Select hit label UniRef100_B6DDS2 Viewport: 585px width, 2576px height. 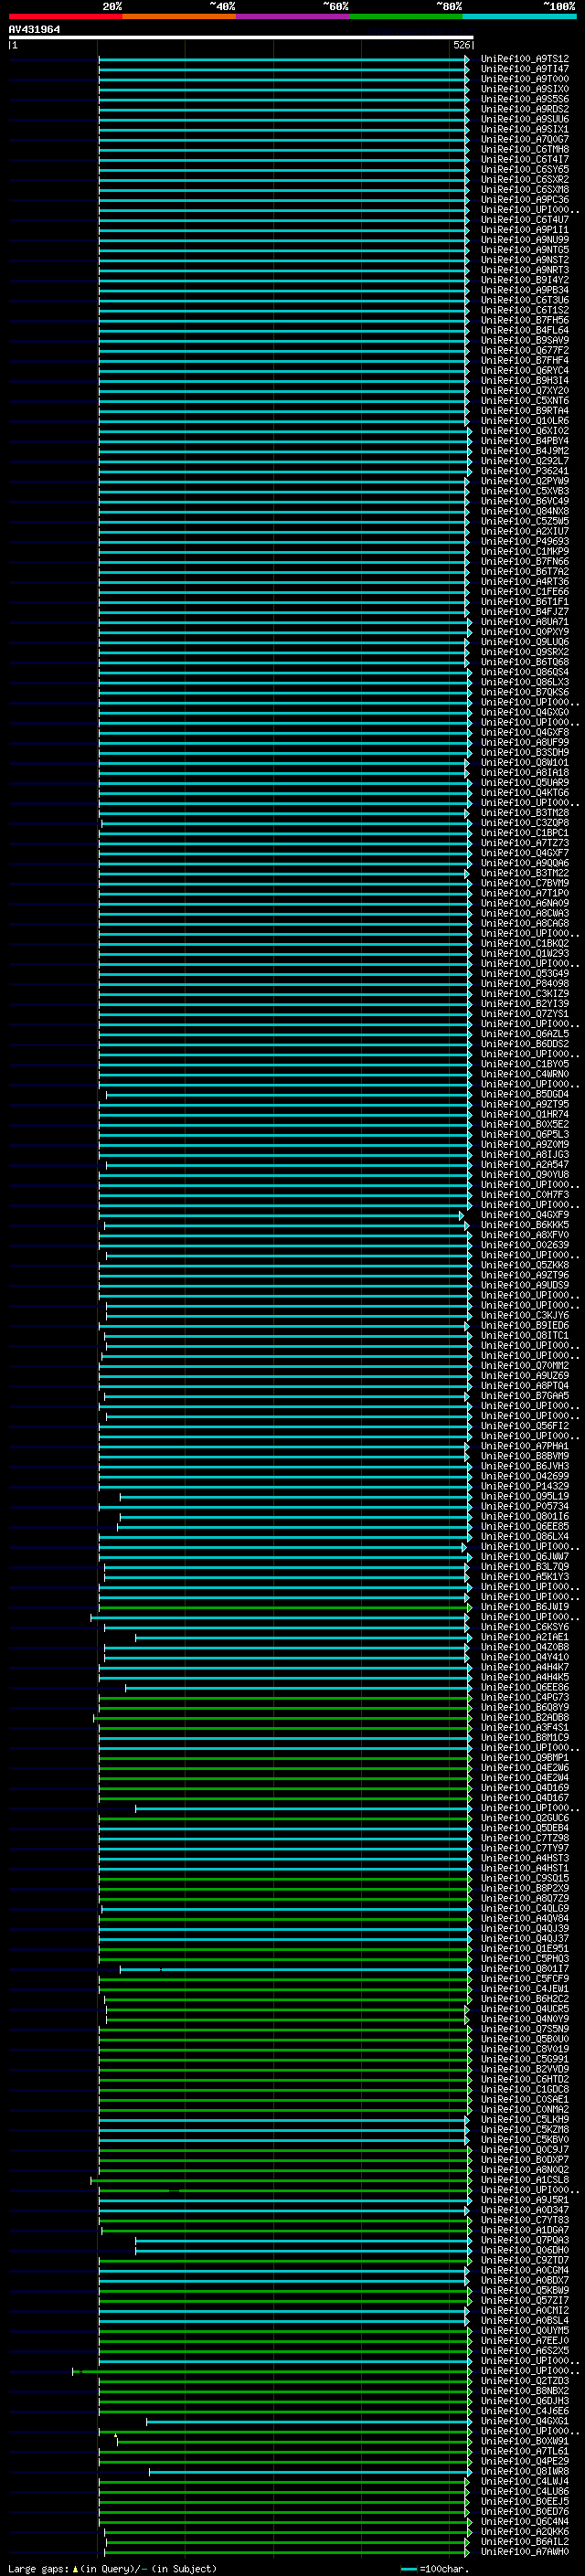click(x=525, y=1044)
